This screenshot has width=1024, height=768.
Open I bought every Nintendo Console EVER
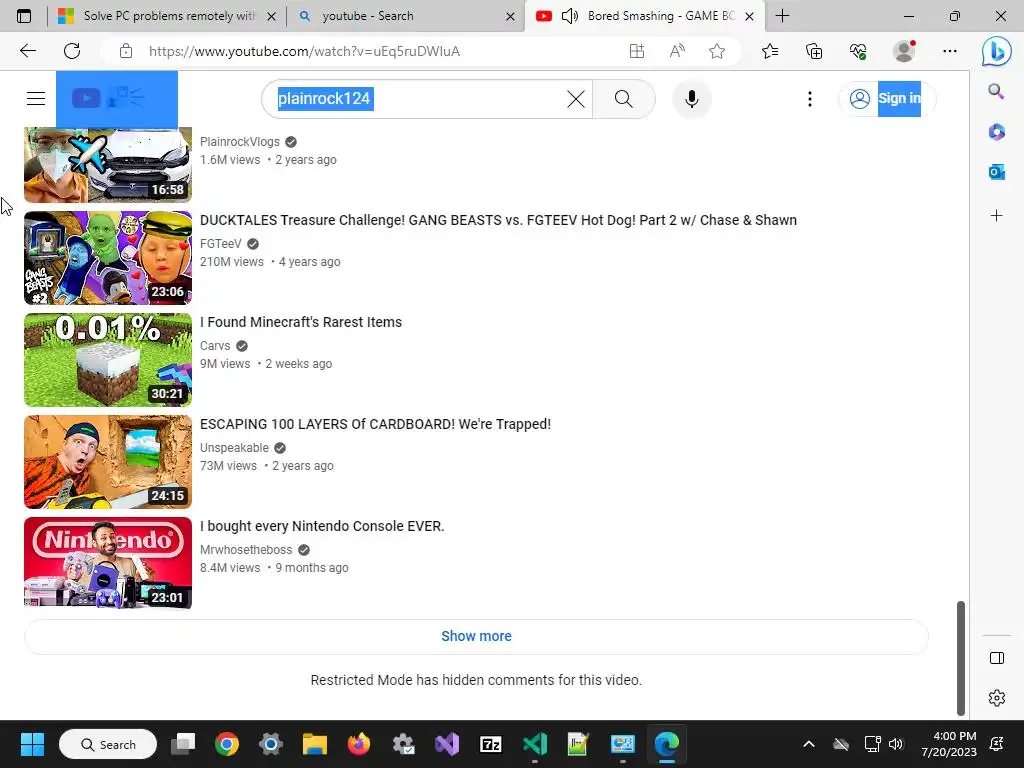coord(322,526)
